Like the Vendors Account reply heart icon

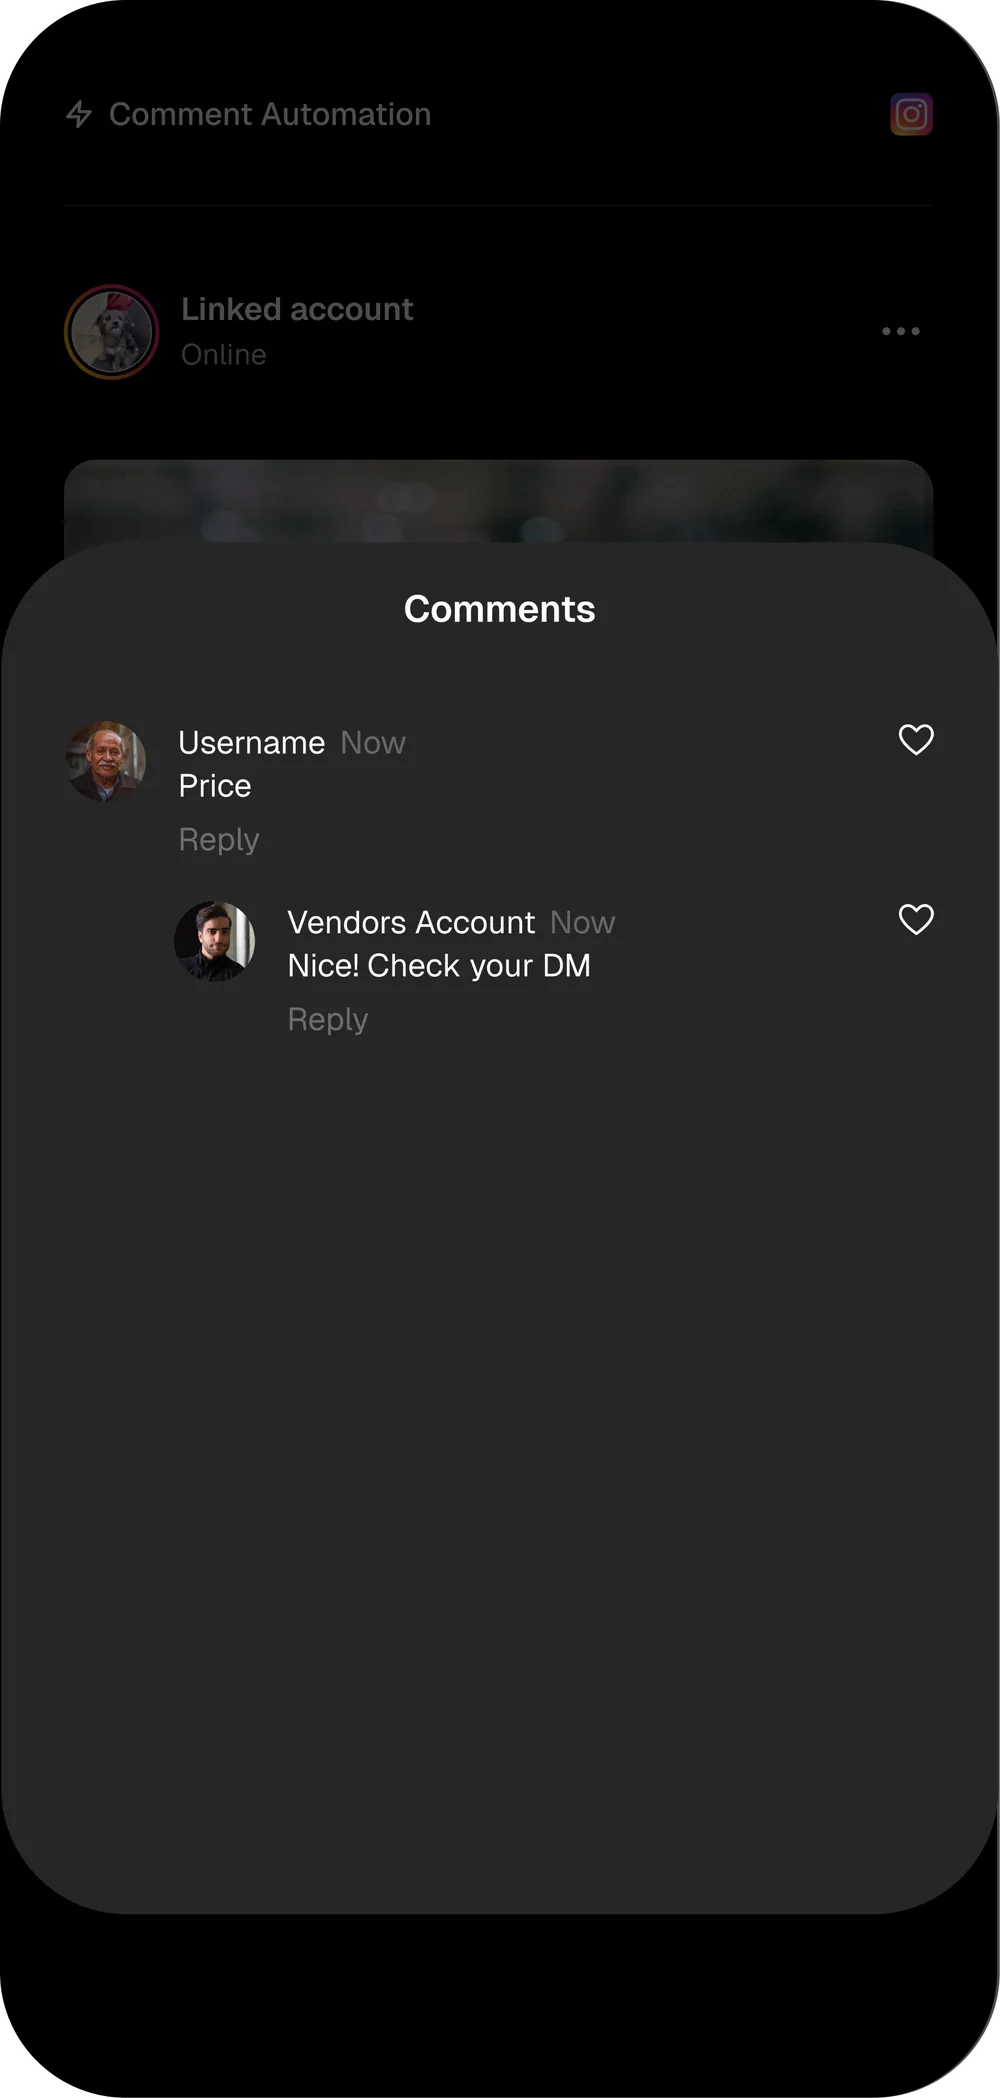pos(915,919)
